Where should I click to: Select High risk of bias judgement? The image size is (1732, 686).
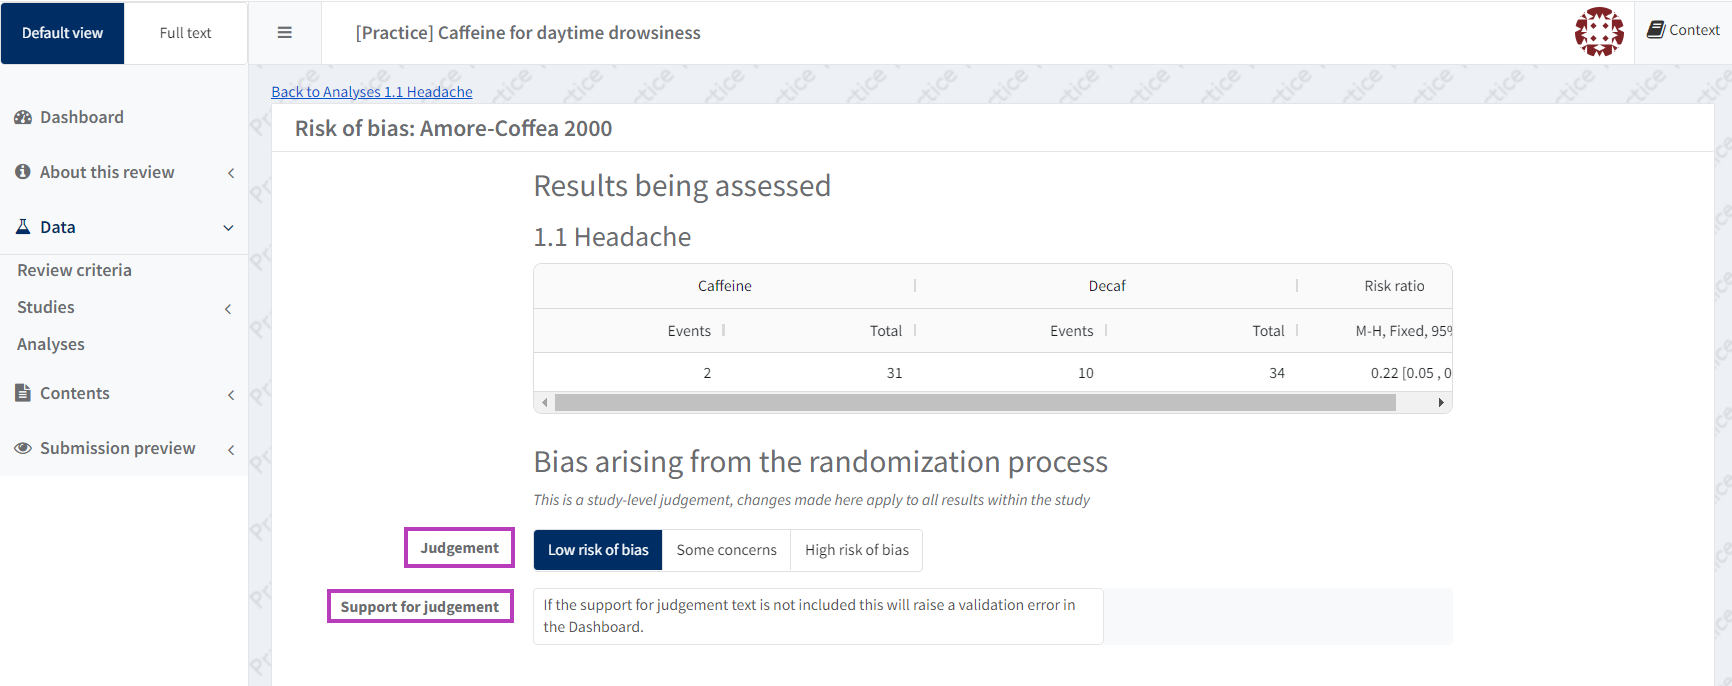click(x=856, y=550)
